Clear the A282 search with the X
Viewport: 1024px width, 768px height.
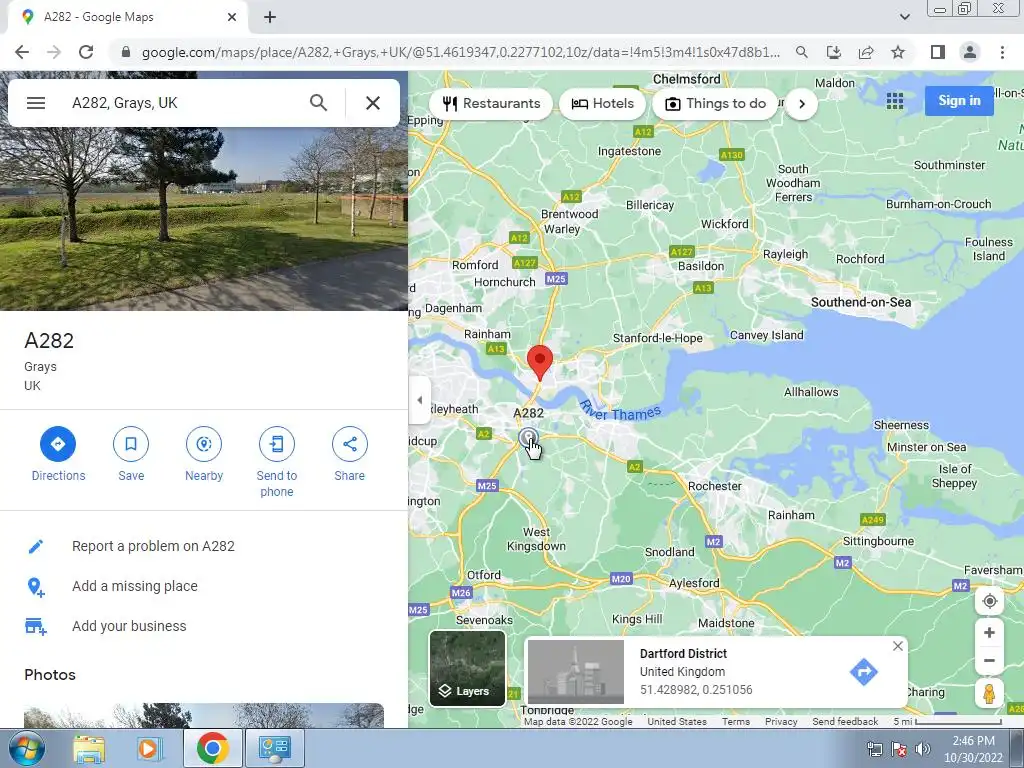coord(373,103)
